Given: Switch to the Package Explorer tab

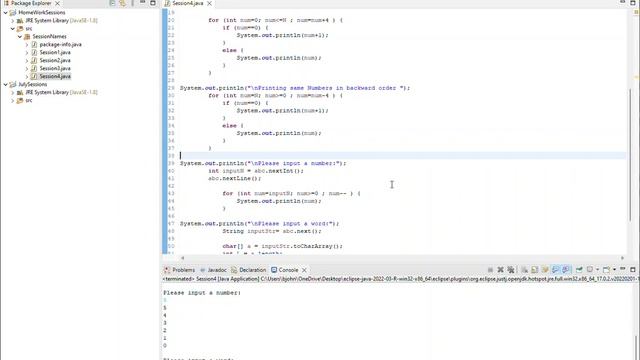Looking at the screenshot, I should coord(31,3).
